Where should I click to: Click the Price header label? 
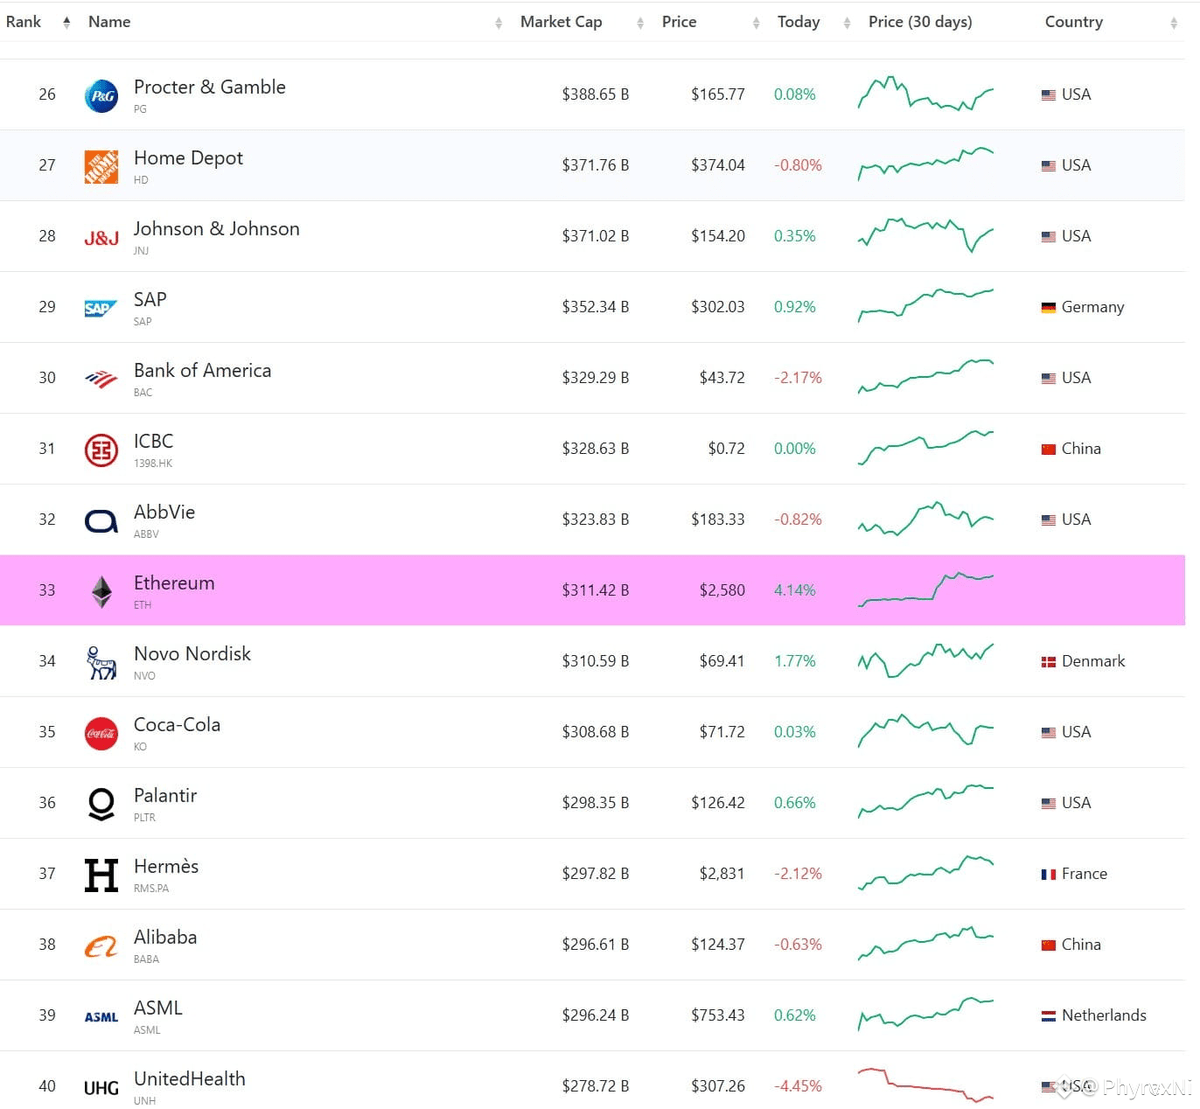(x=679, y=22)
